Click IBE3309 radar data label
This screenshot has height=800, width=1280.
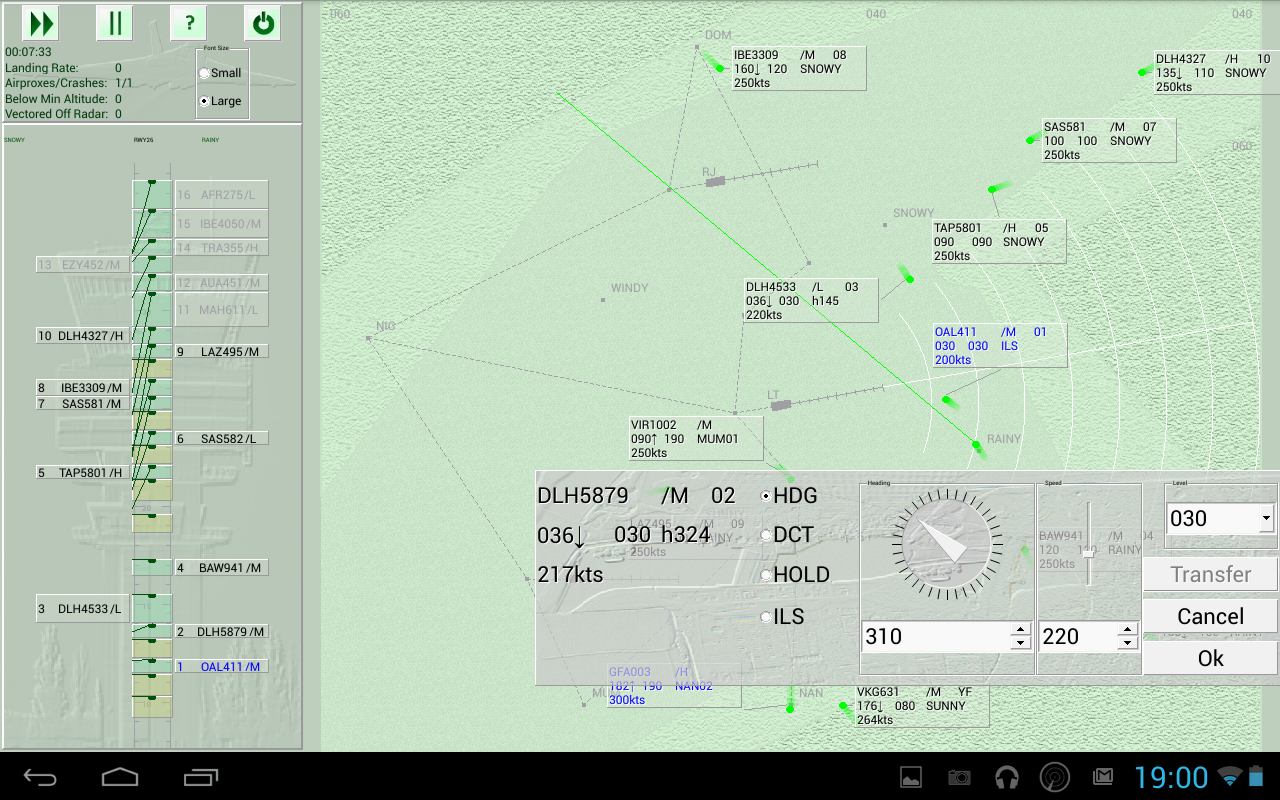tap(799, 69)
